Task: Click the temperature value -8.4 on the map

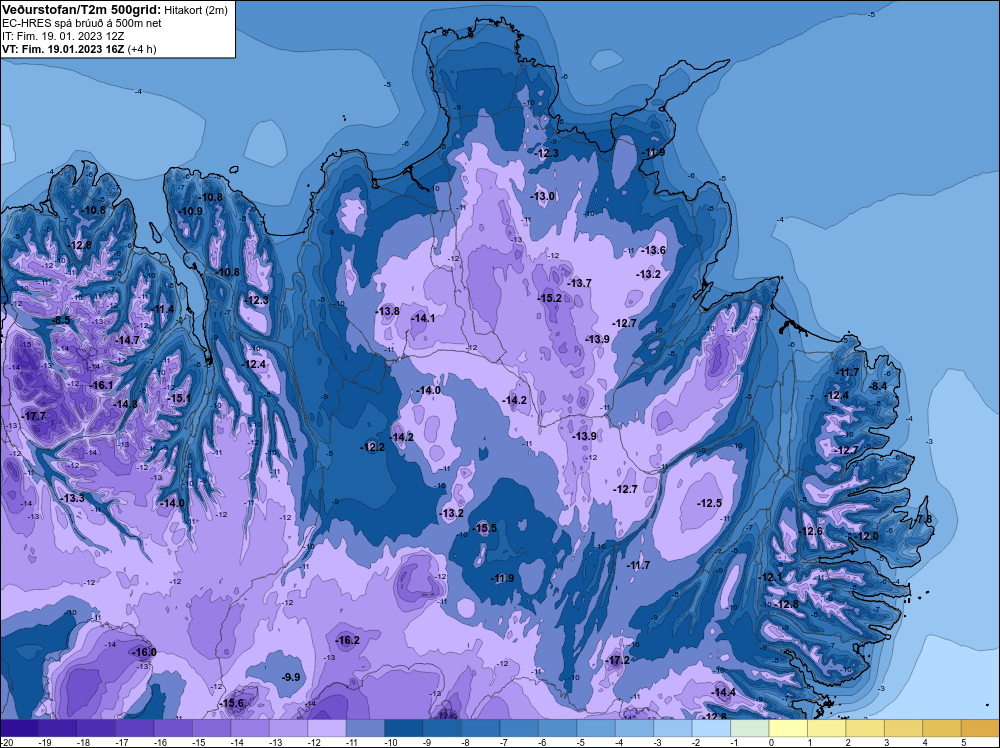Action: click(x=879, y=386)
